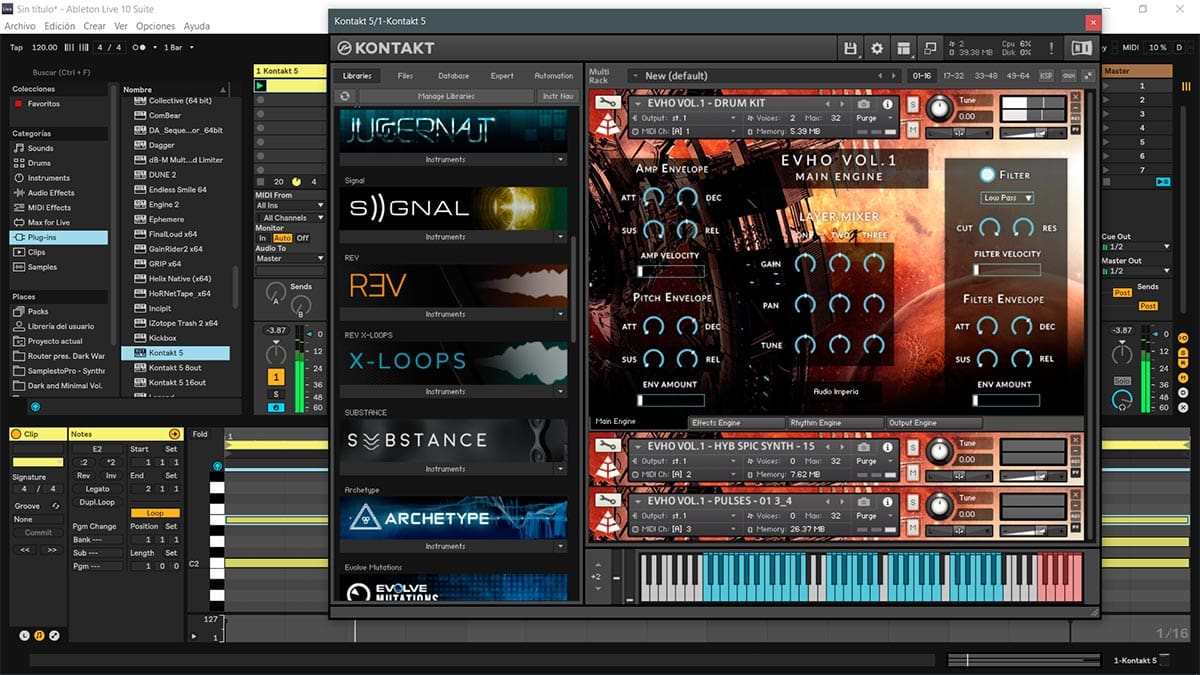Screen dimensions: 1200x675
Task: Click Manage Libraries button
Action: tap(446, 96)
